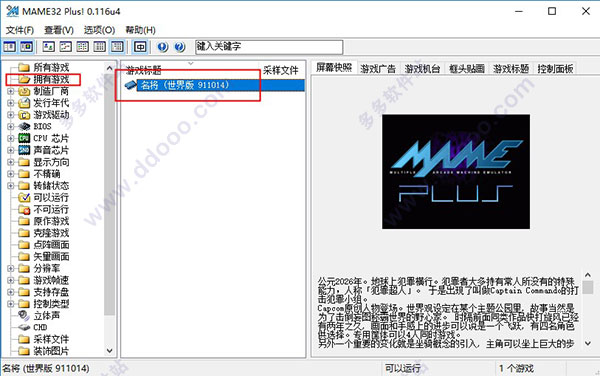Switch to the 游戏机台 tab
The image size is (600, 376).
point(422,69)
